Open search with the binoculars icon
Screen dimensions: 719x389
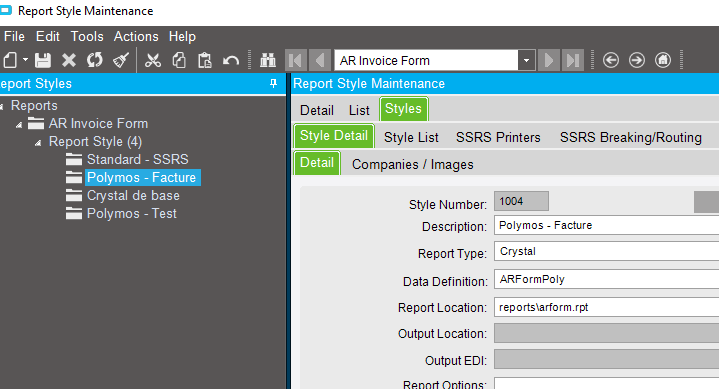[268, 60]
